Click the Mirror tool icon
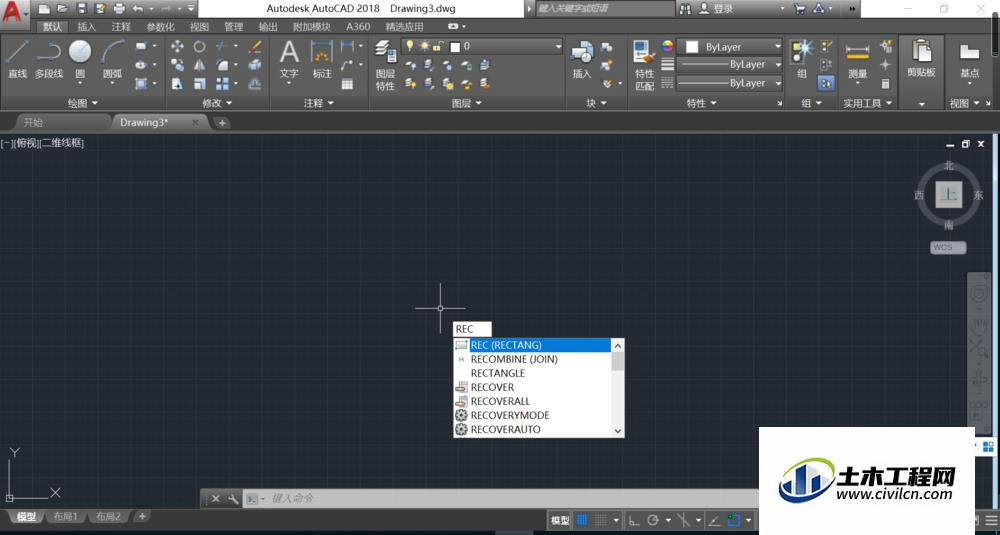Screen dimensions: 1000x535 tap(200, 65)
